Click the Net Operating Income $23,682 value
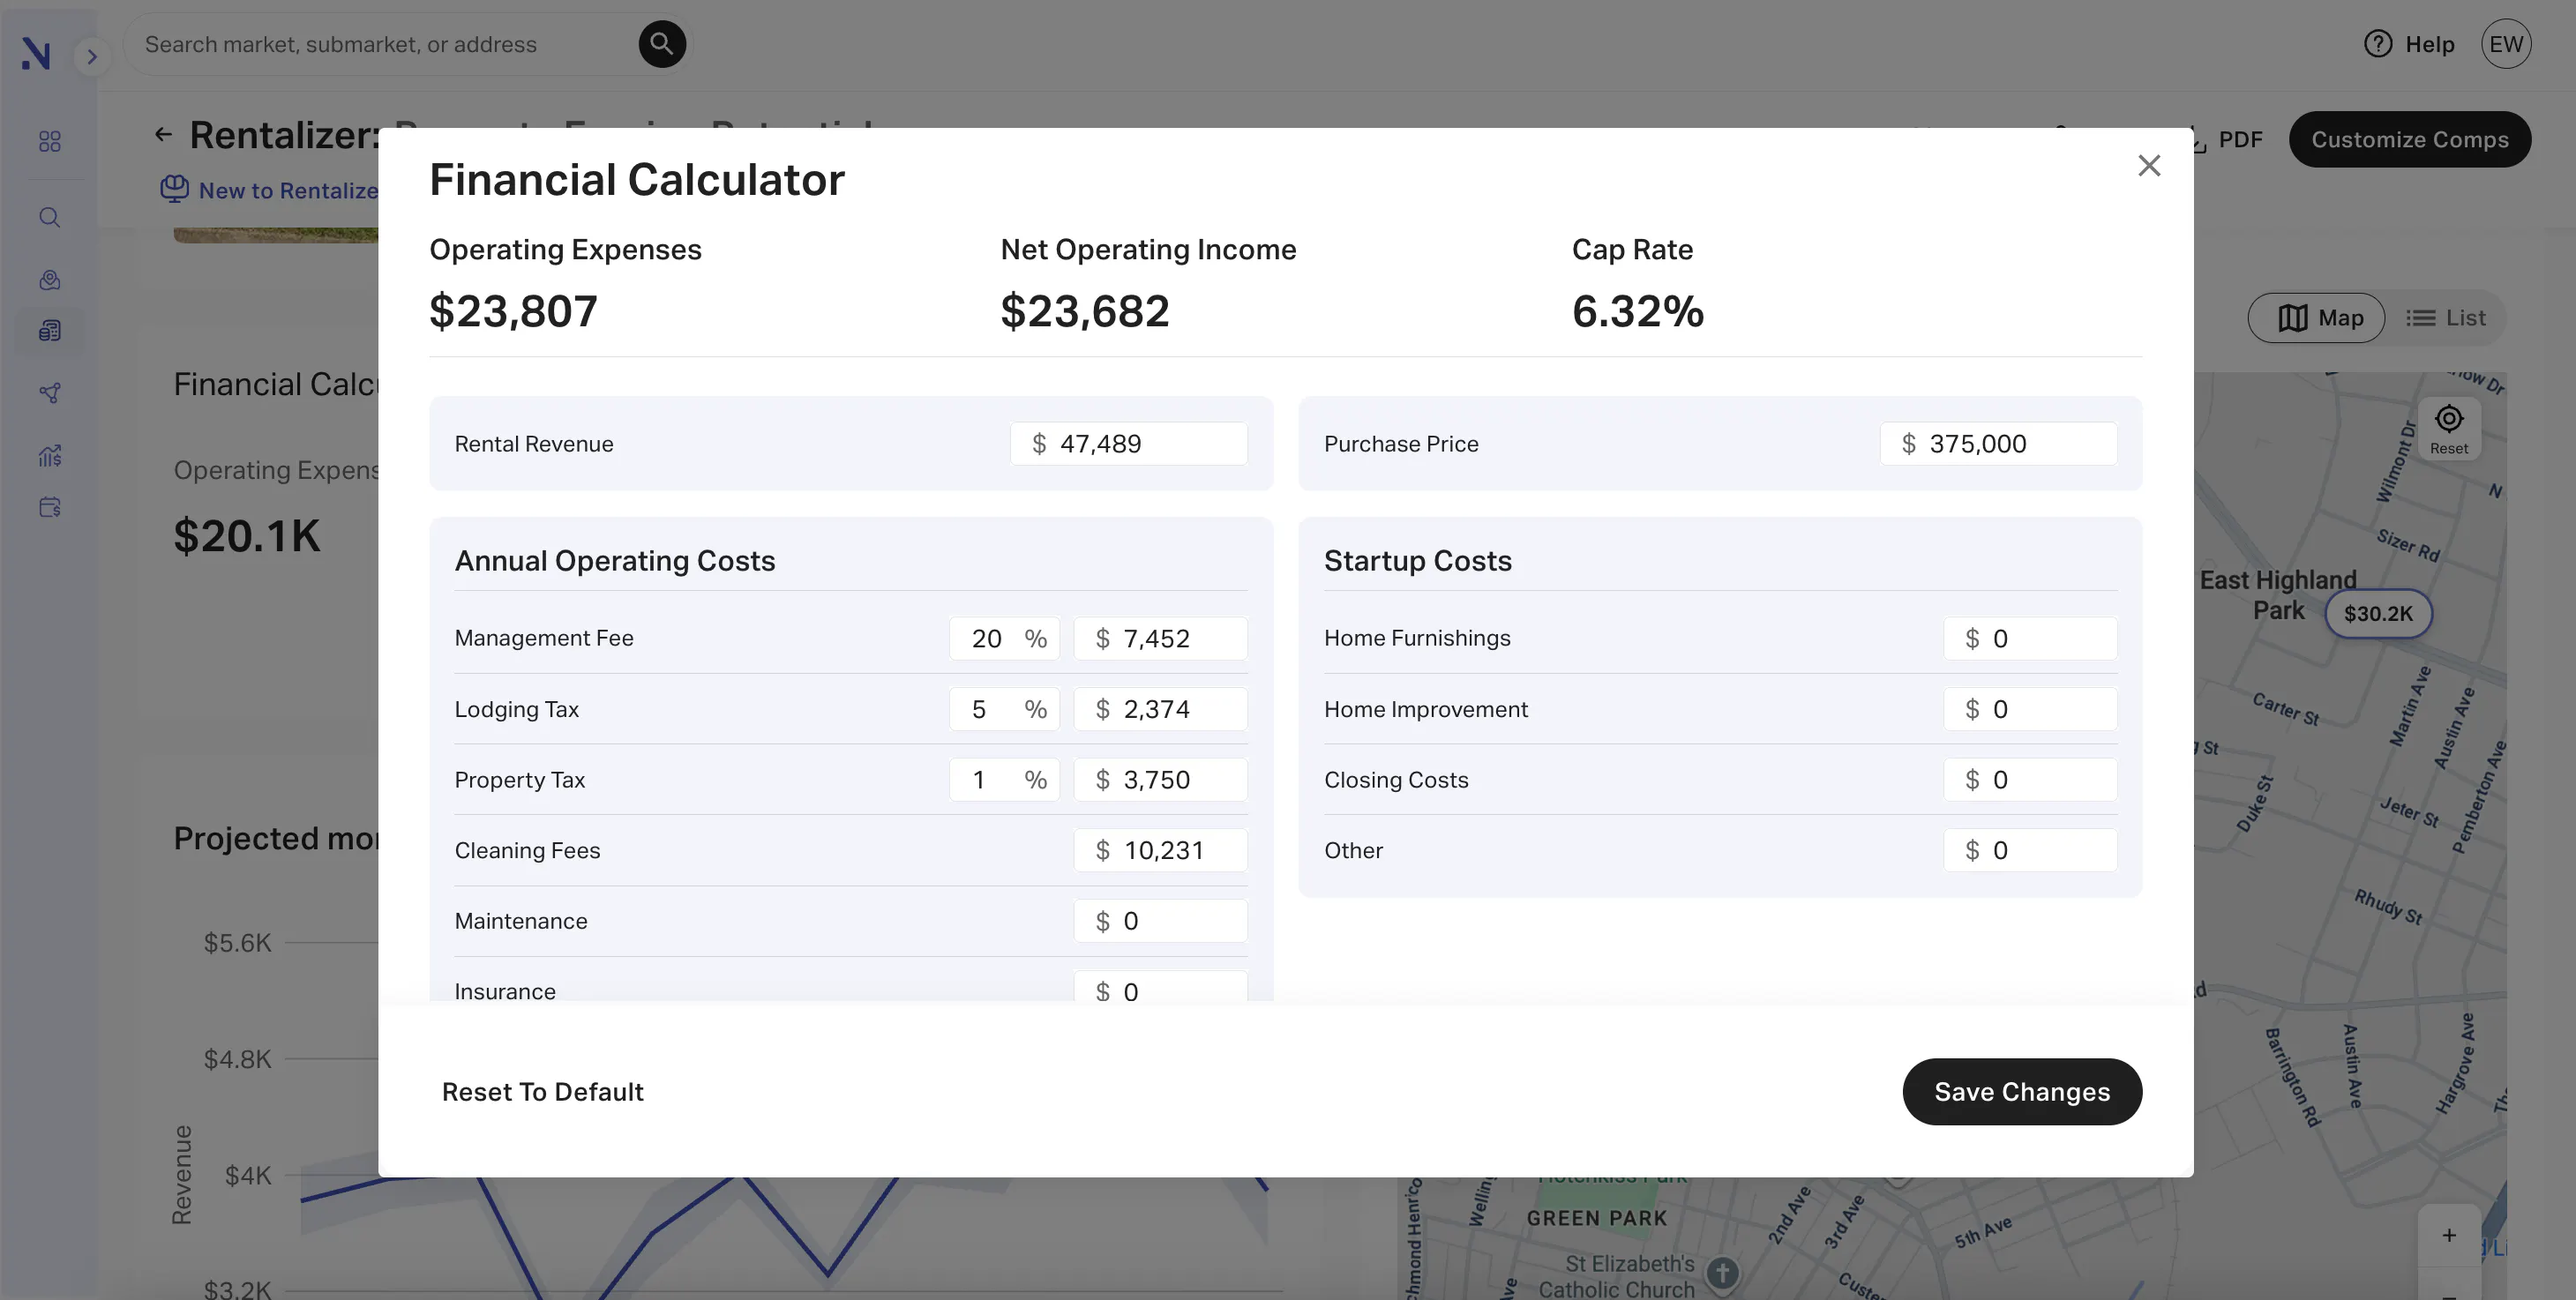The image size is (2576, 1300). coord(1084,311)
